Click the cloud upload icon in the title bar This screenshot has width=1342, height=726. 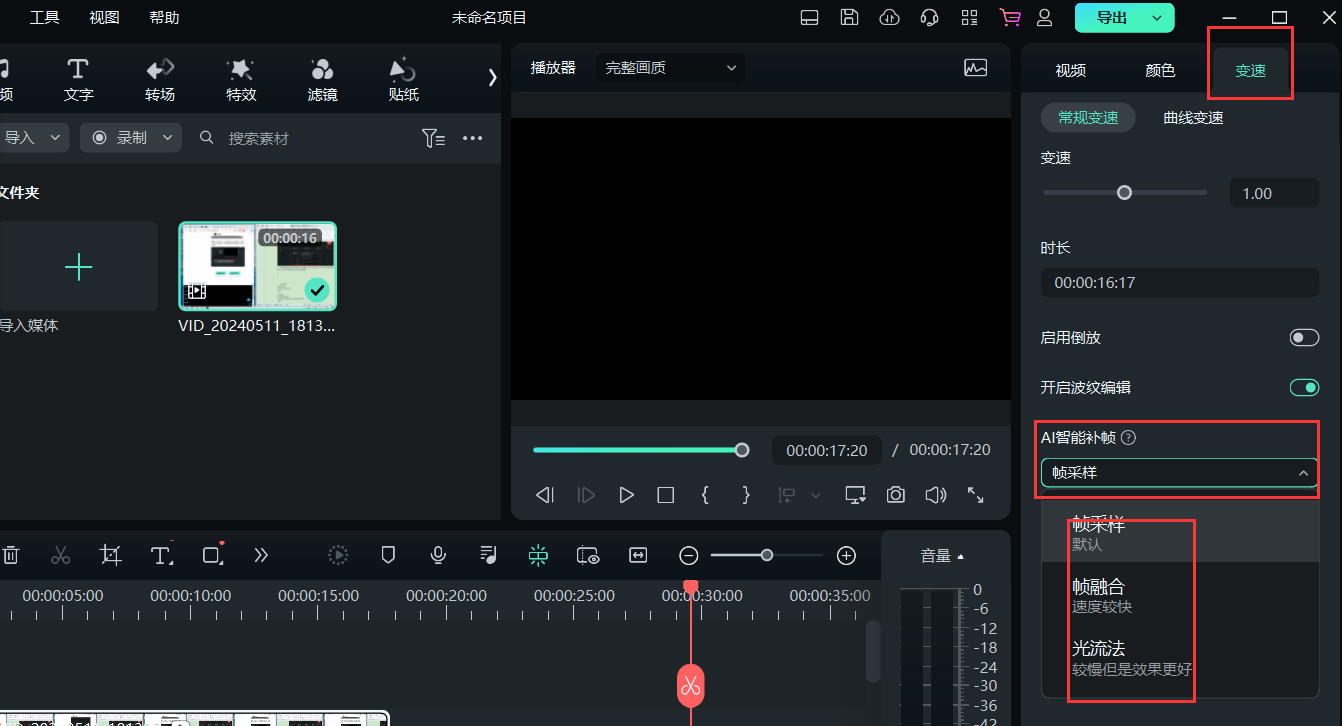tap(889, 17)
